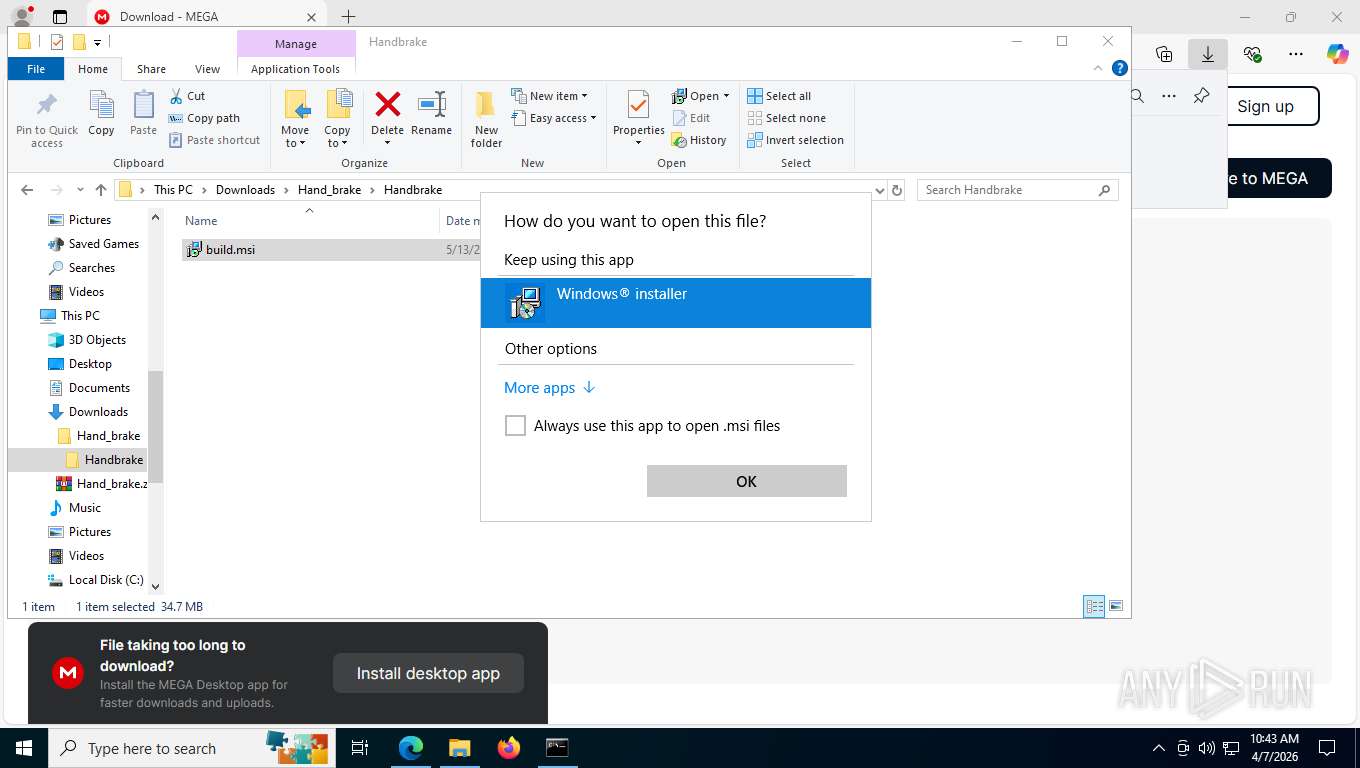Choose Windows installer app option
This screenshot has width=1360, height=768.
pyautogui.click(x=676, y=302)
